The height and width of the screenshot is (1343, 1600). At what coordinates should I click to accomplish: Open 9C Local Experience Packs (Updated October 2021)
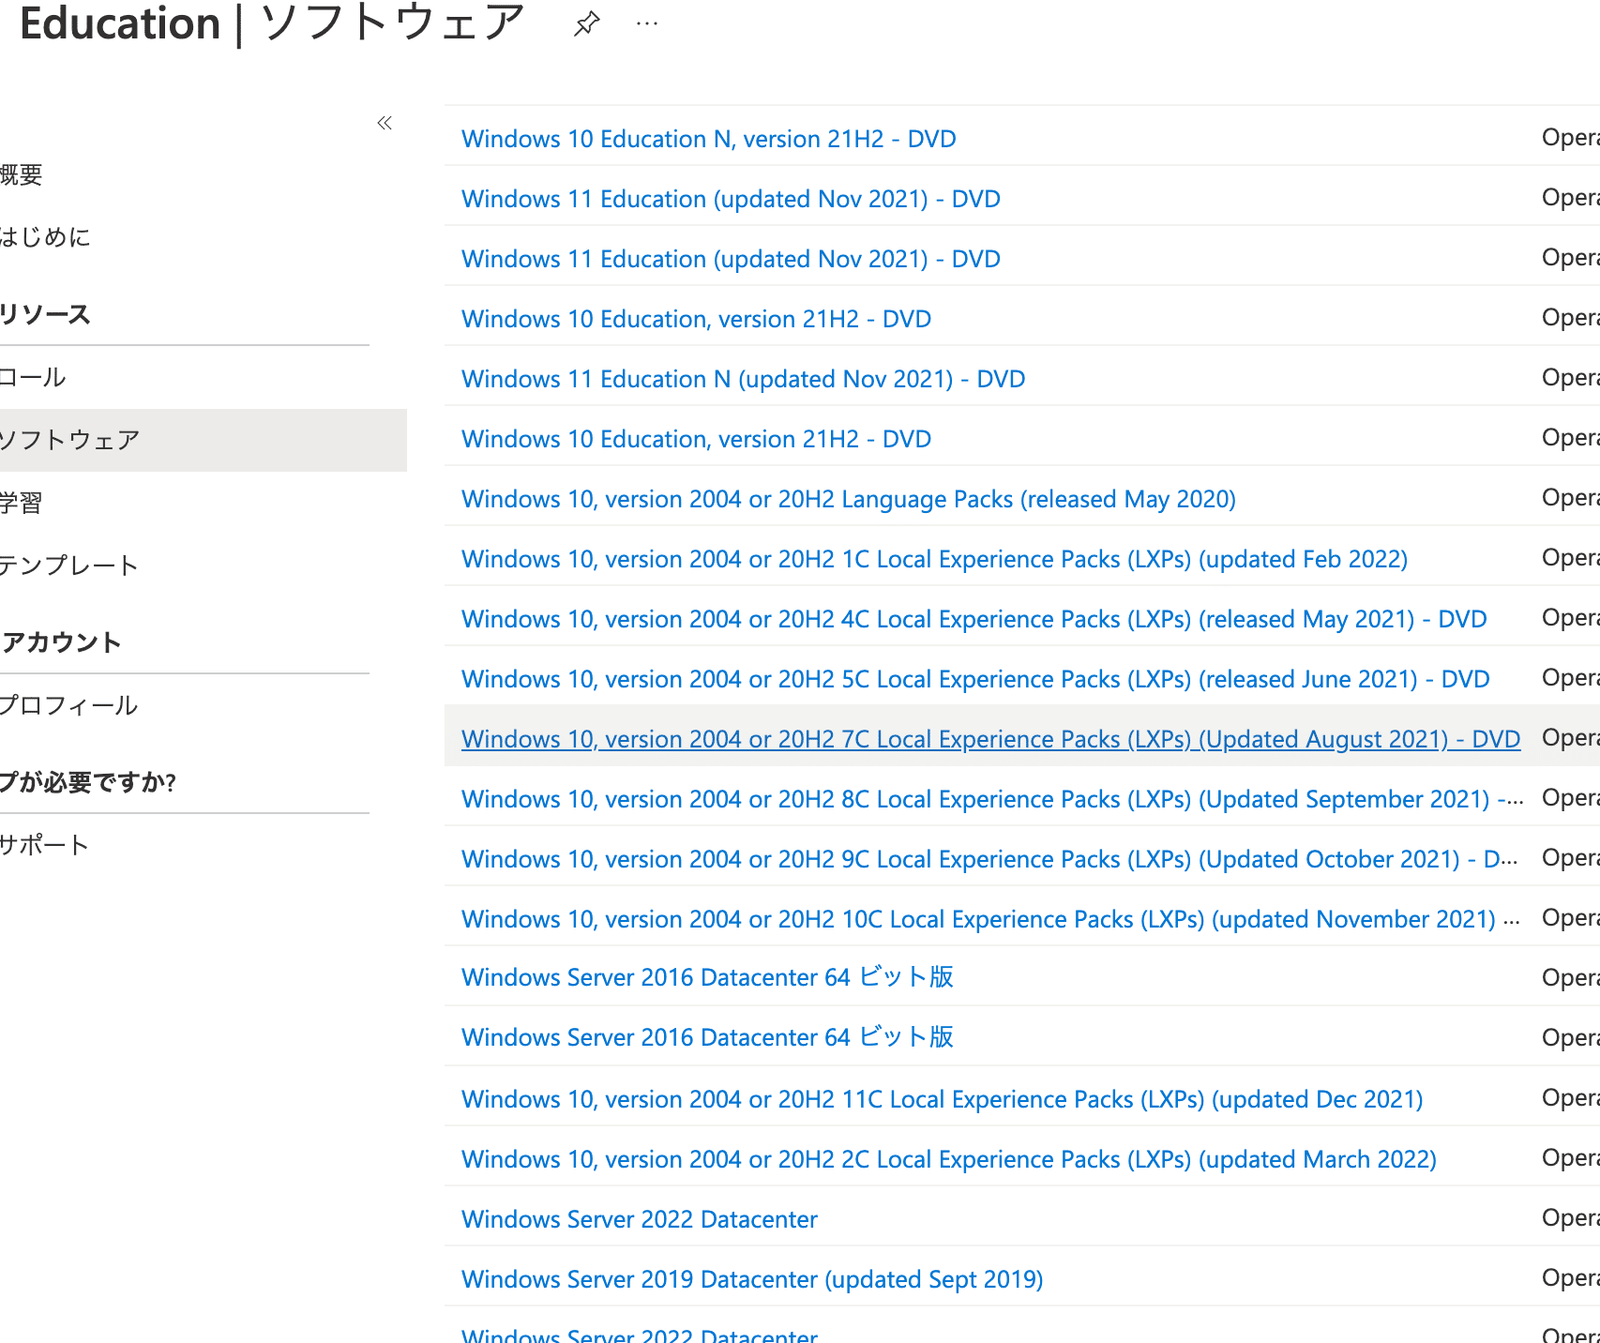pos(989,859)
